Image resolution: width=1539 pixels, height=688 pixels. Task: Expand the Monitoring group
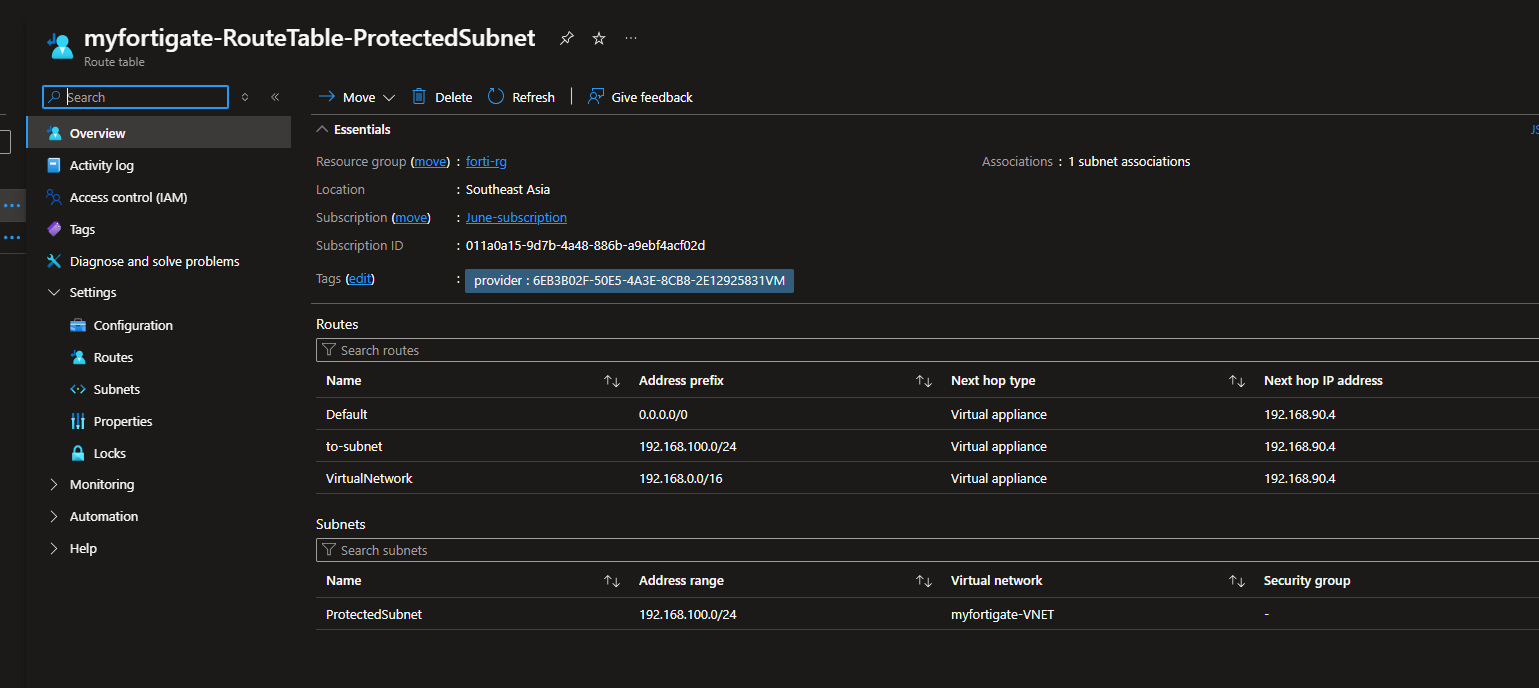point(54,485)
